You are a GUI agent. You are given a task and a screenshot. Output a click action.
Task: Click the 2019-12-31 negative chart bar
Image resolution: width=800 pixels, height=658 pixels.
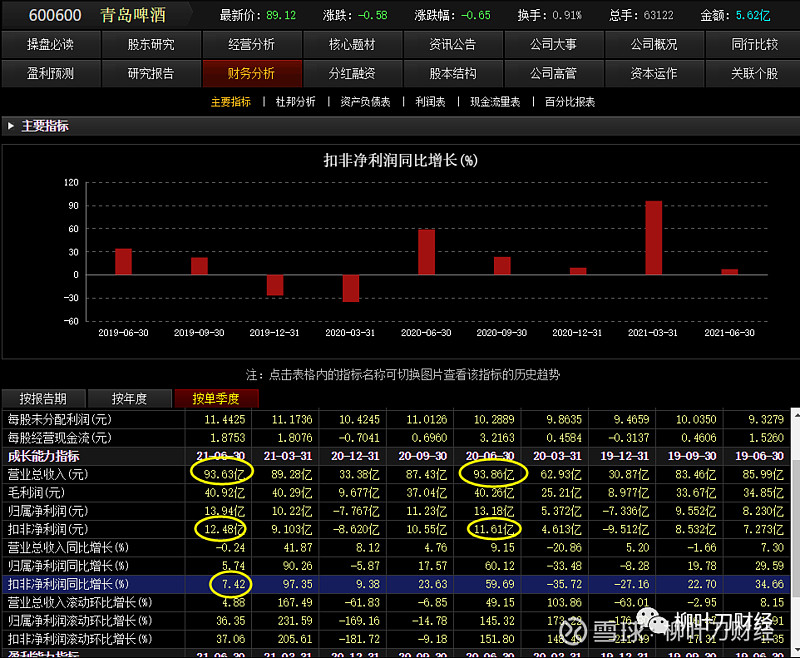[x=275, y=285]
